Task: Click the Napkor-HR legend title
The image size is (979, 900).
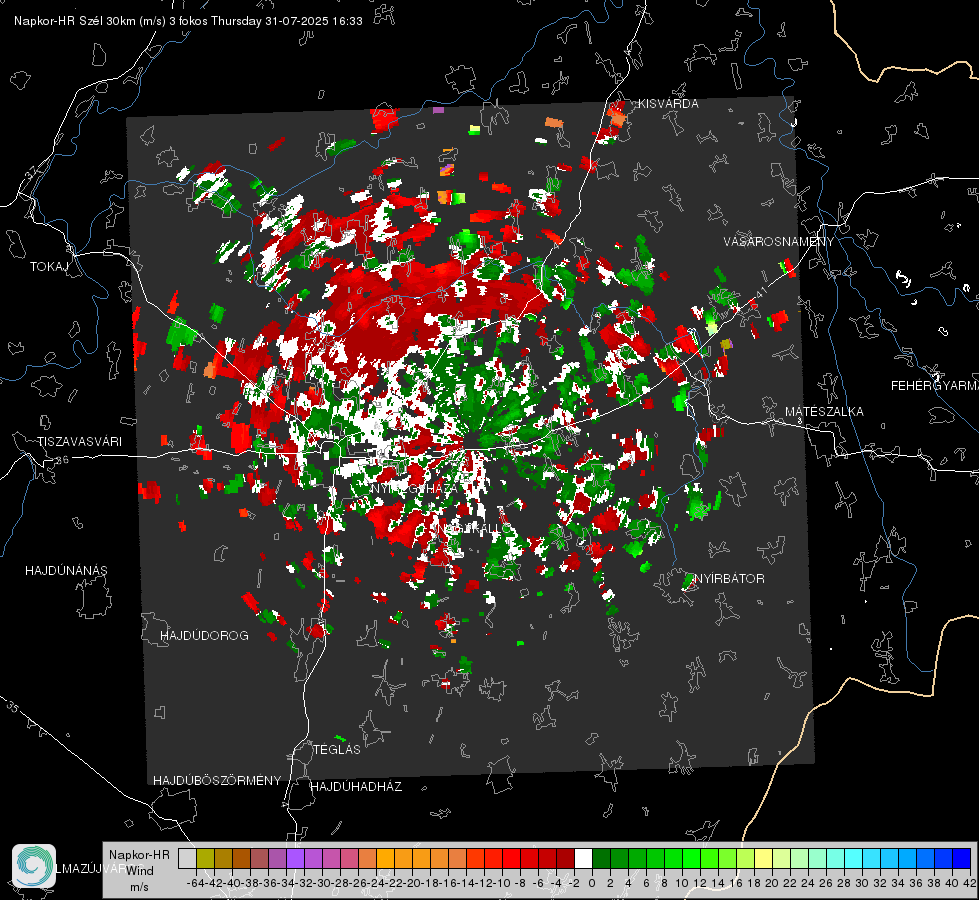Action: (x=139, y=855)
